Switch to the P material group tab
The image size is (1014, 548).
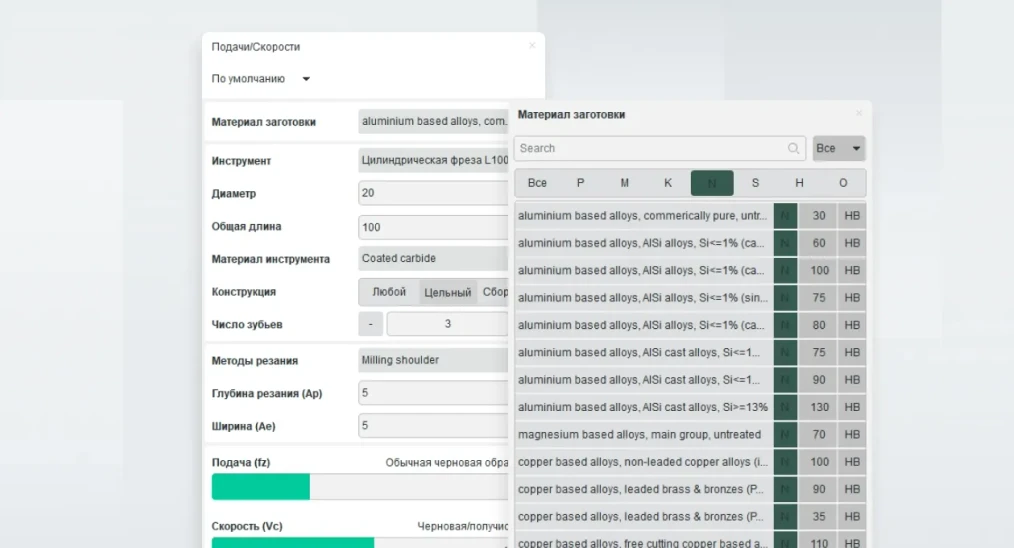(581, 183)
